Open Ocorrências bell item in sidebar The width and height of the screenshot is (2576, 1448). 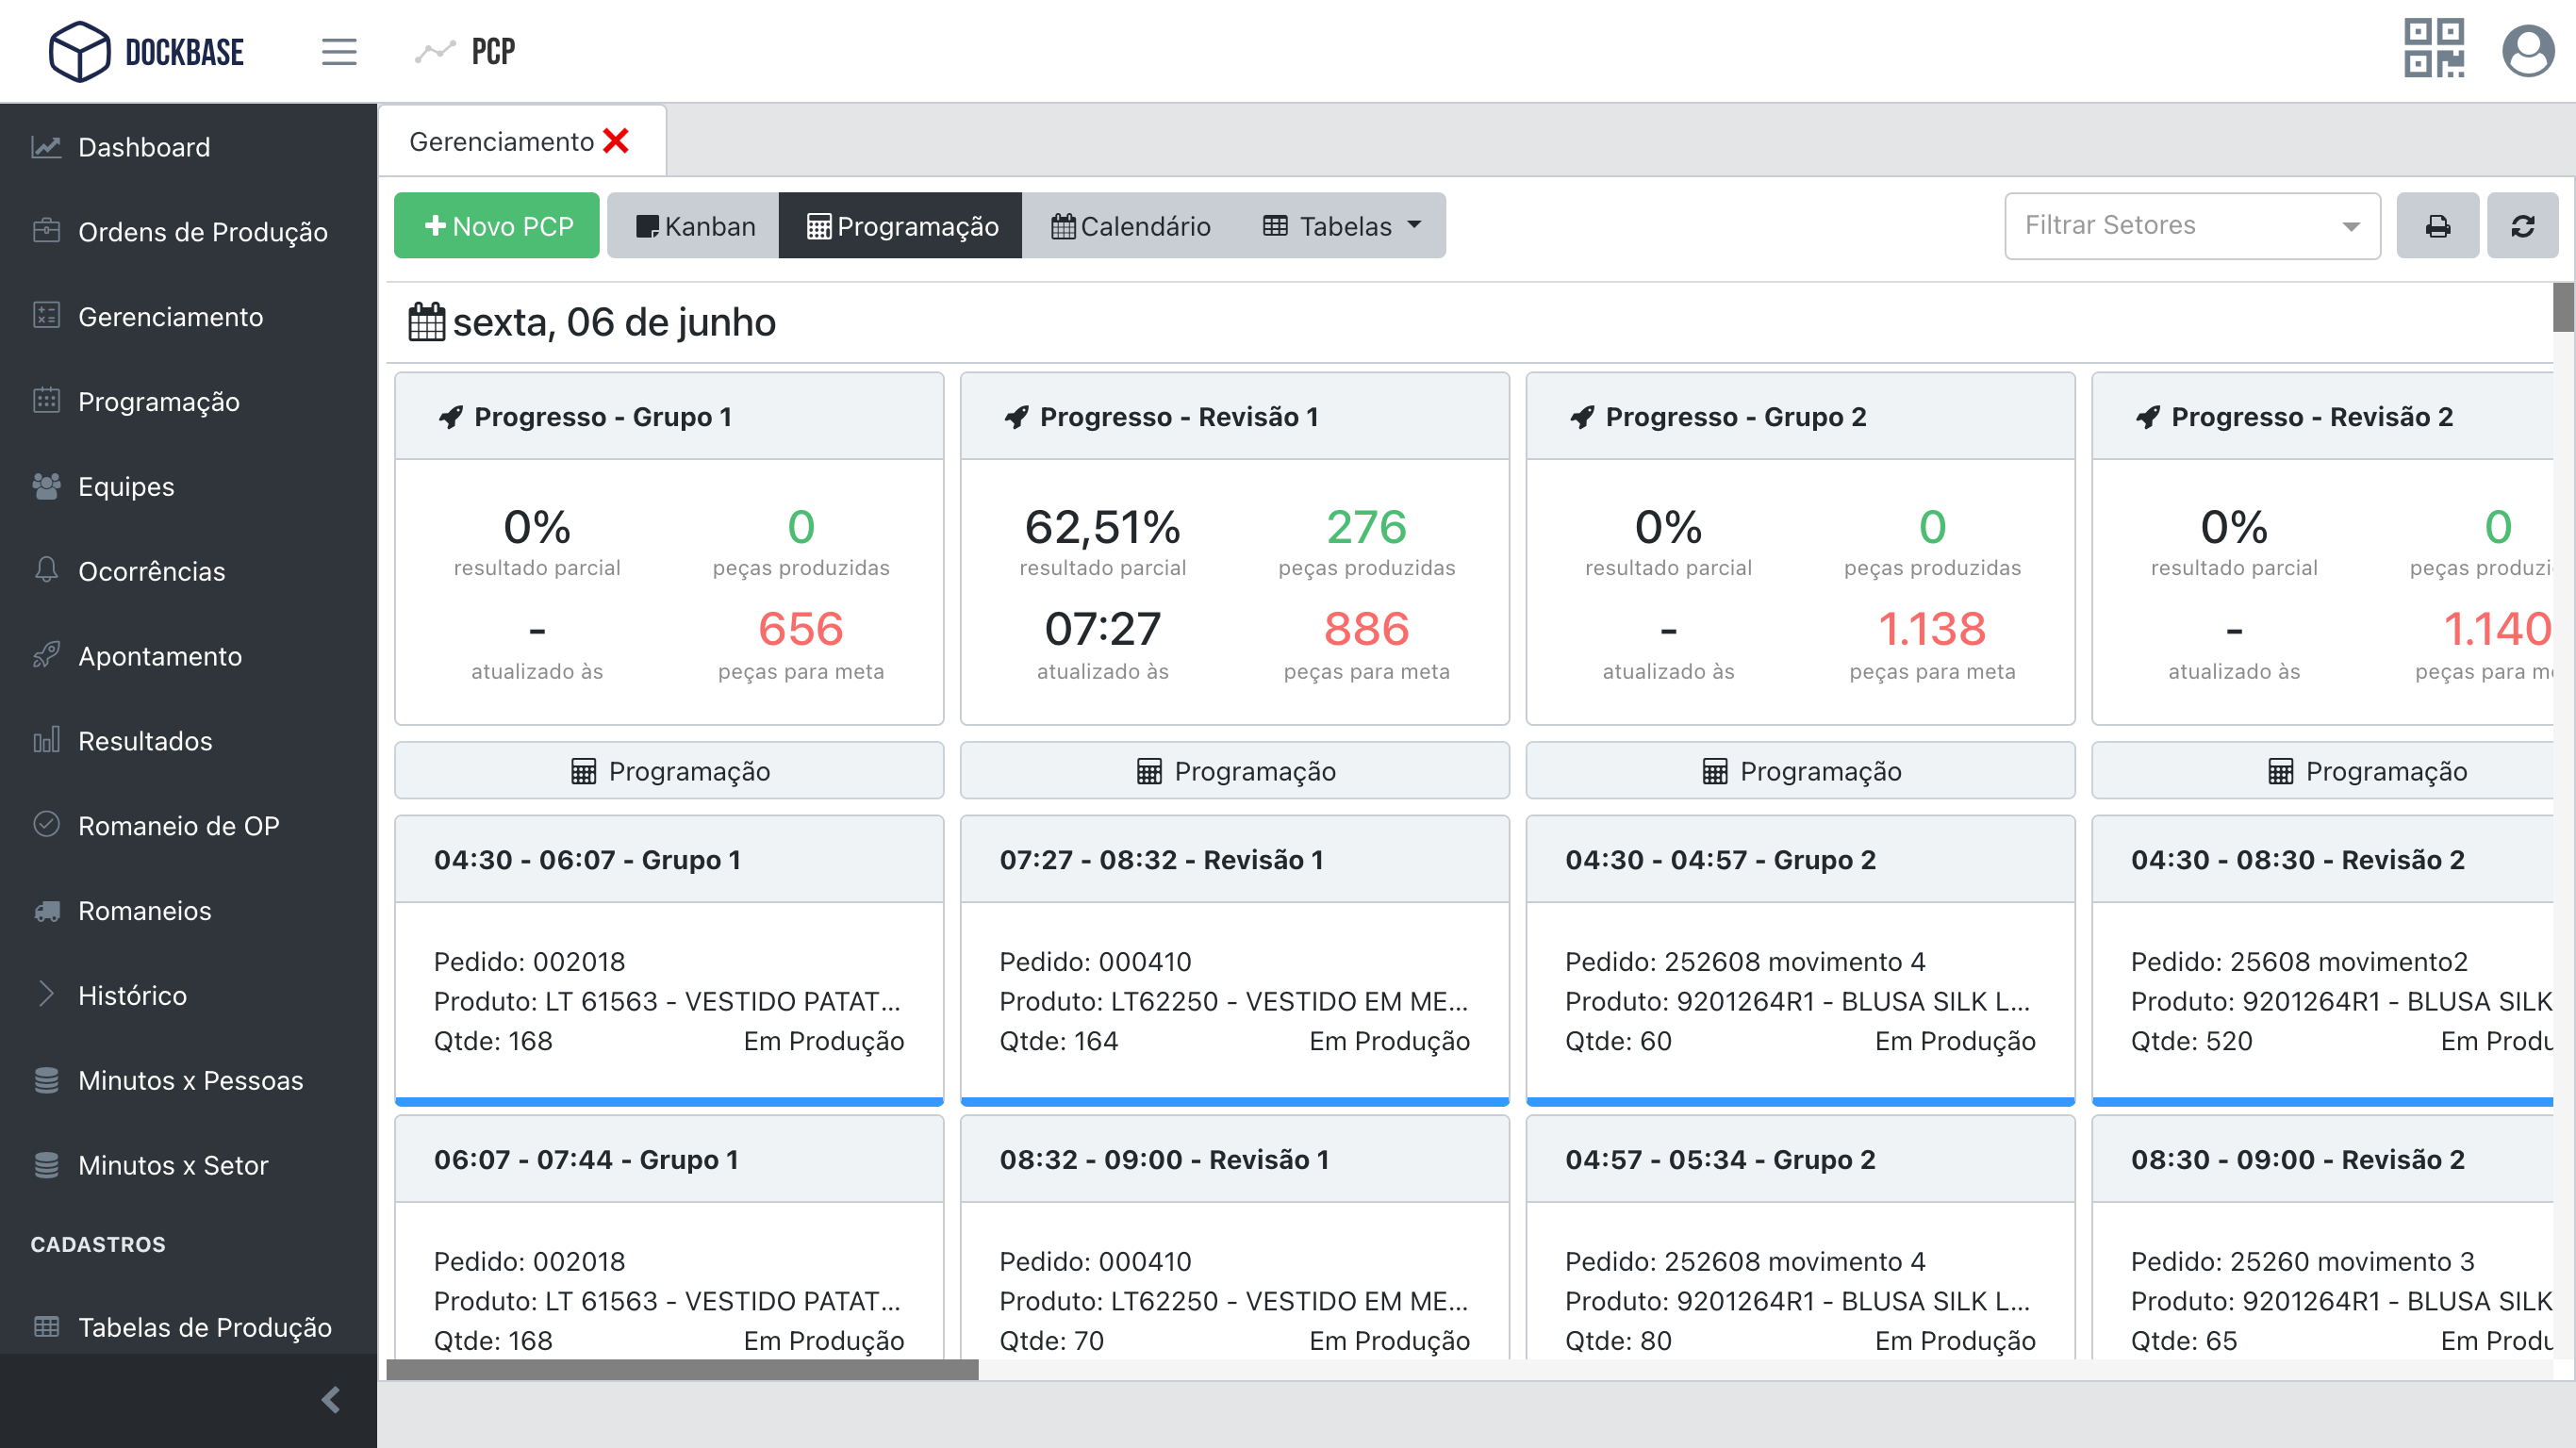tap(151, 571)
